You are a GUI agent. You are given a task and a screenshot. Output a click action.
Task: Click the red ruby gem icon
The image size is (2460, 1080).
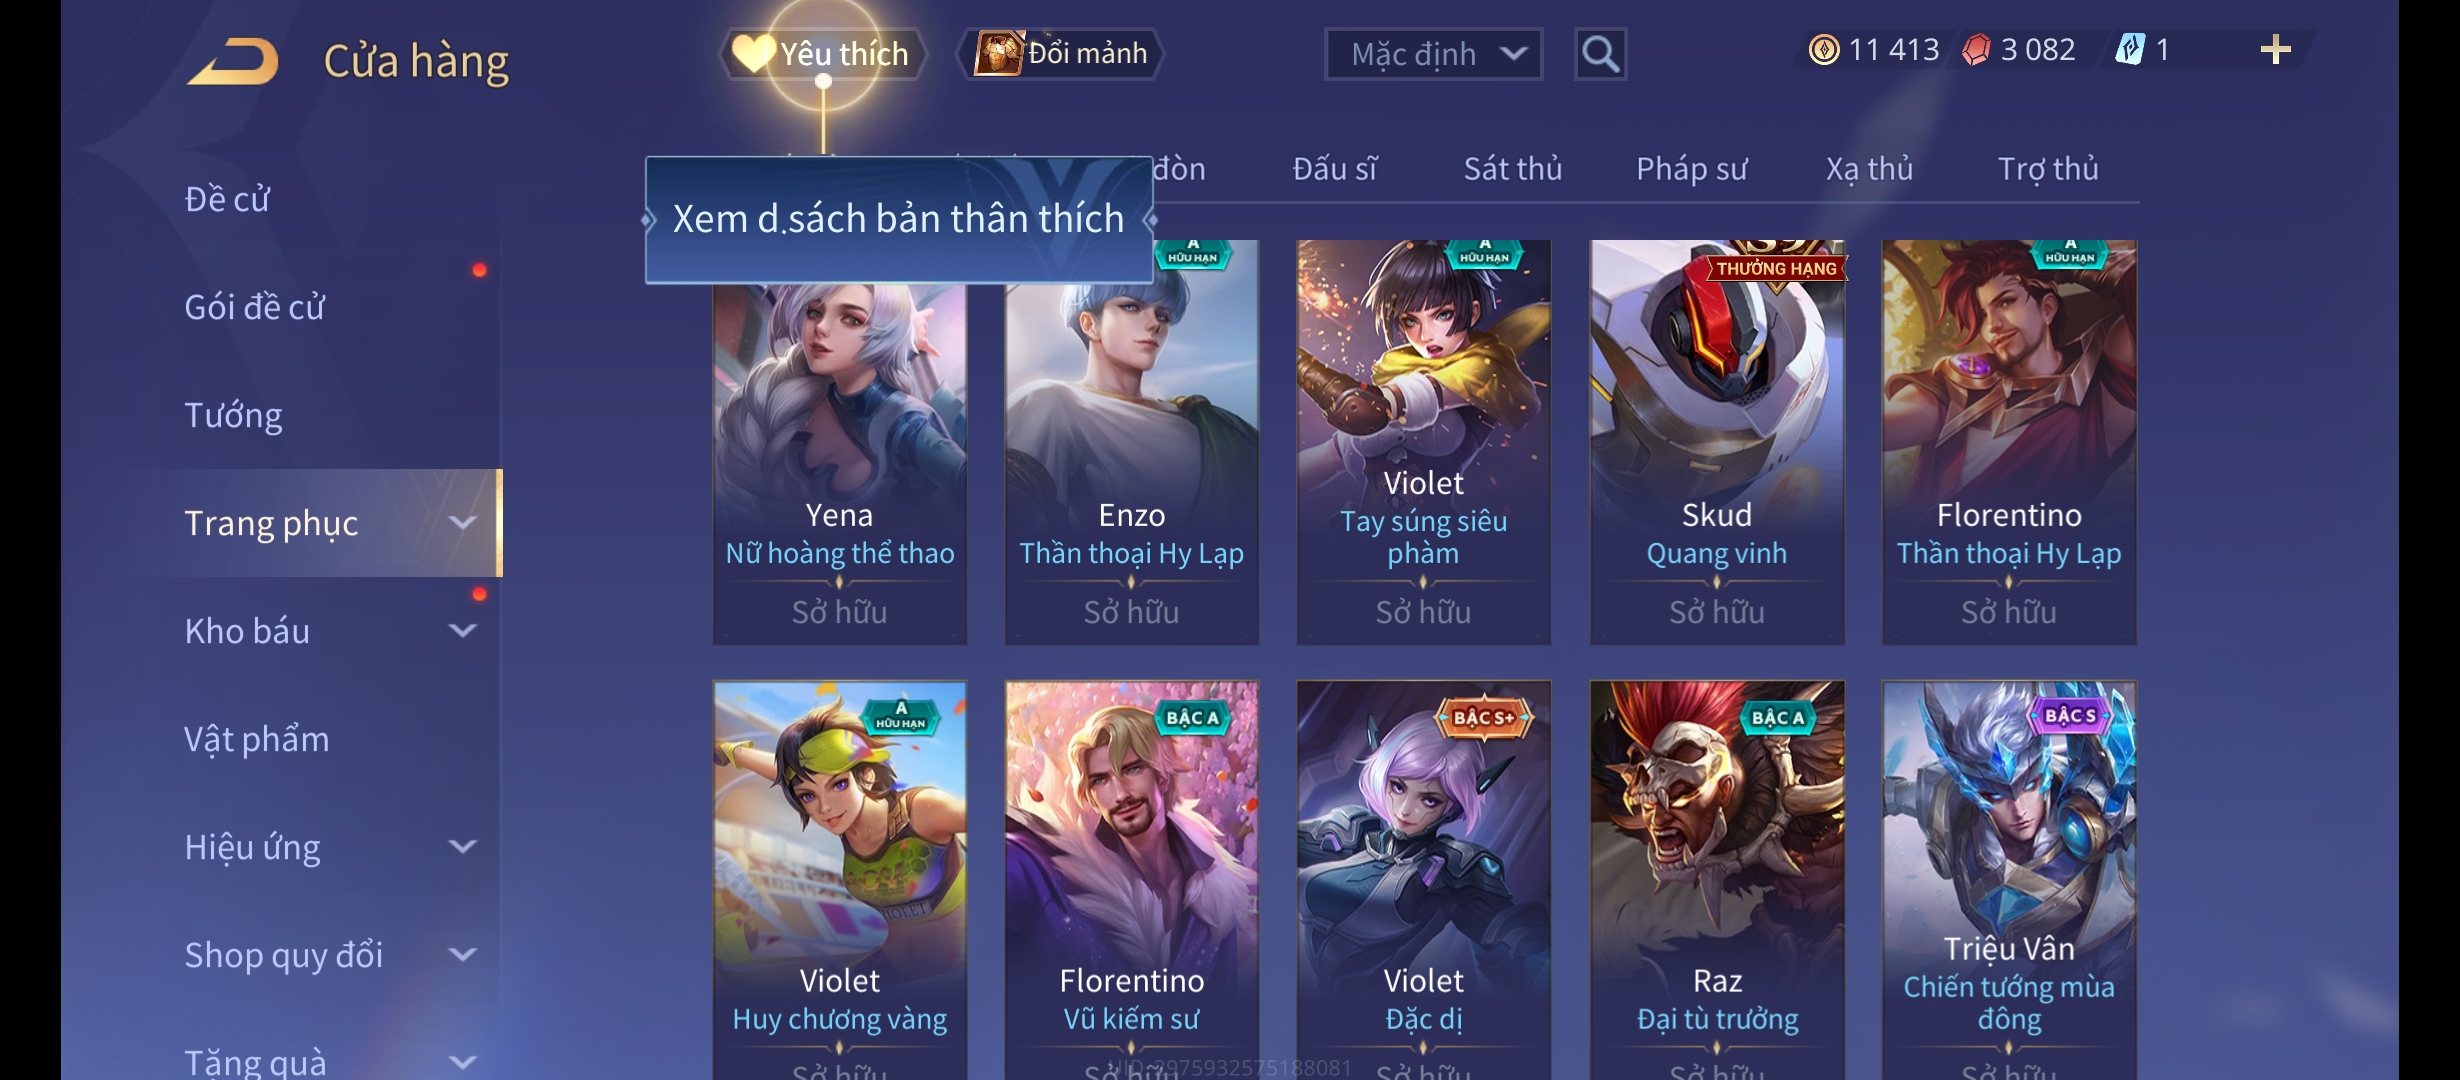pos(1976,49)
